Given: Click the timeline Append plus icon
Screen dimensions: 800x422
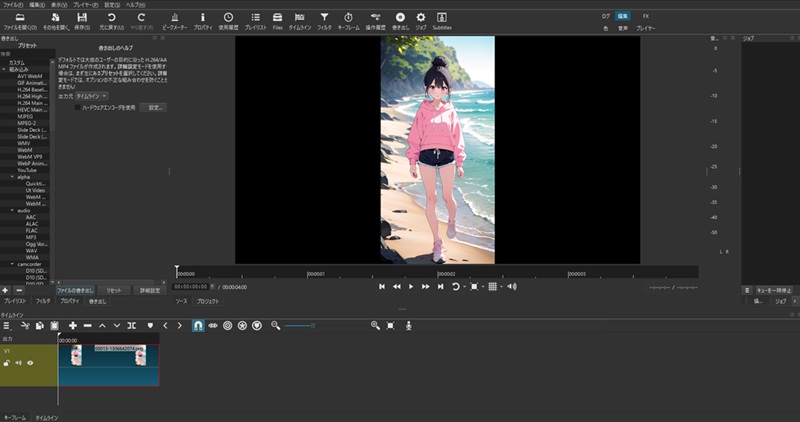Looking at the screenshot, I should (72, 326).
